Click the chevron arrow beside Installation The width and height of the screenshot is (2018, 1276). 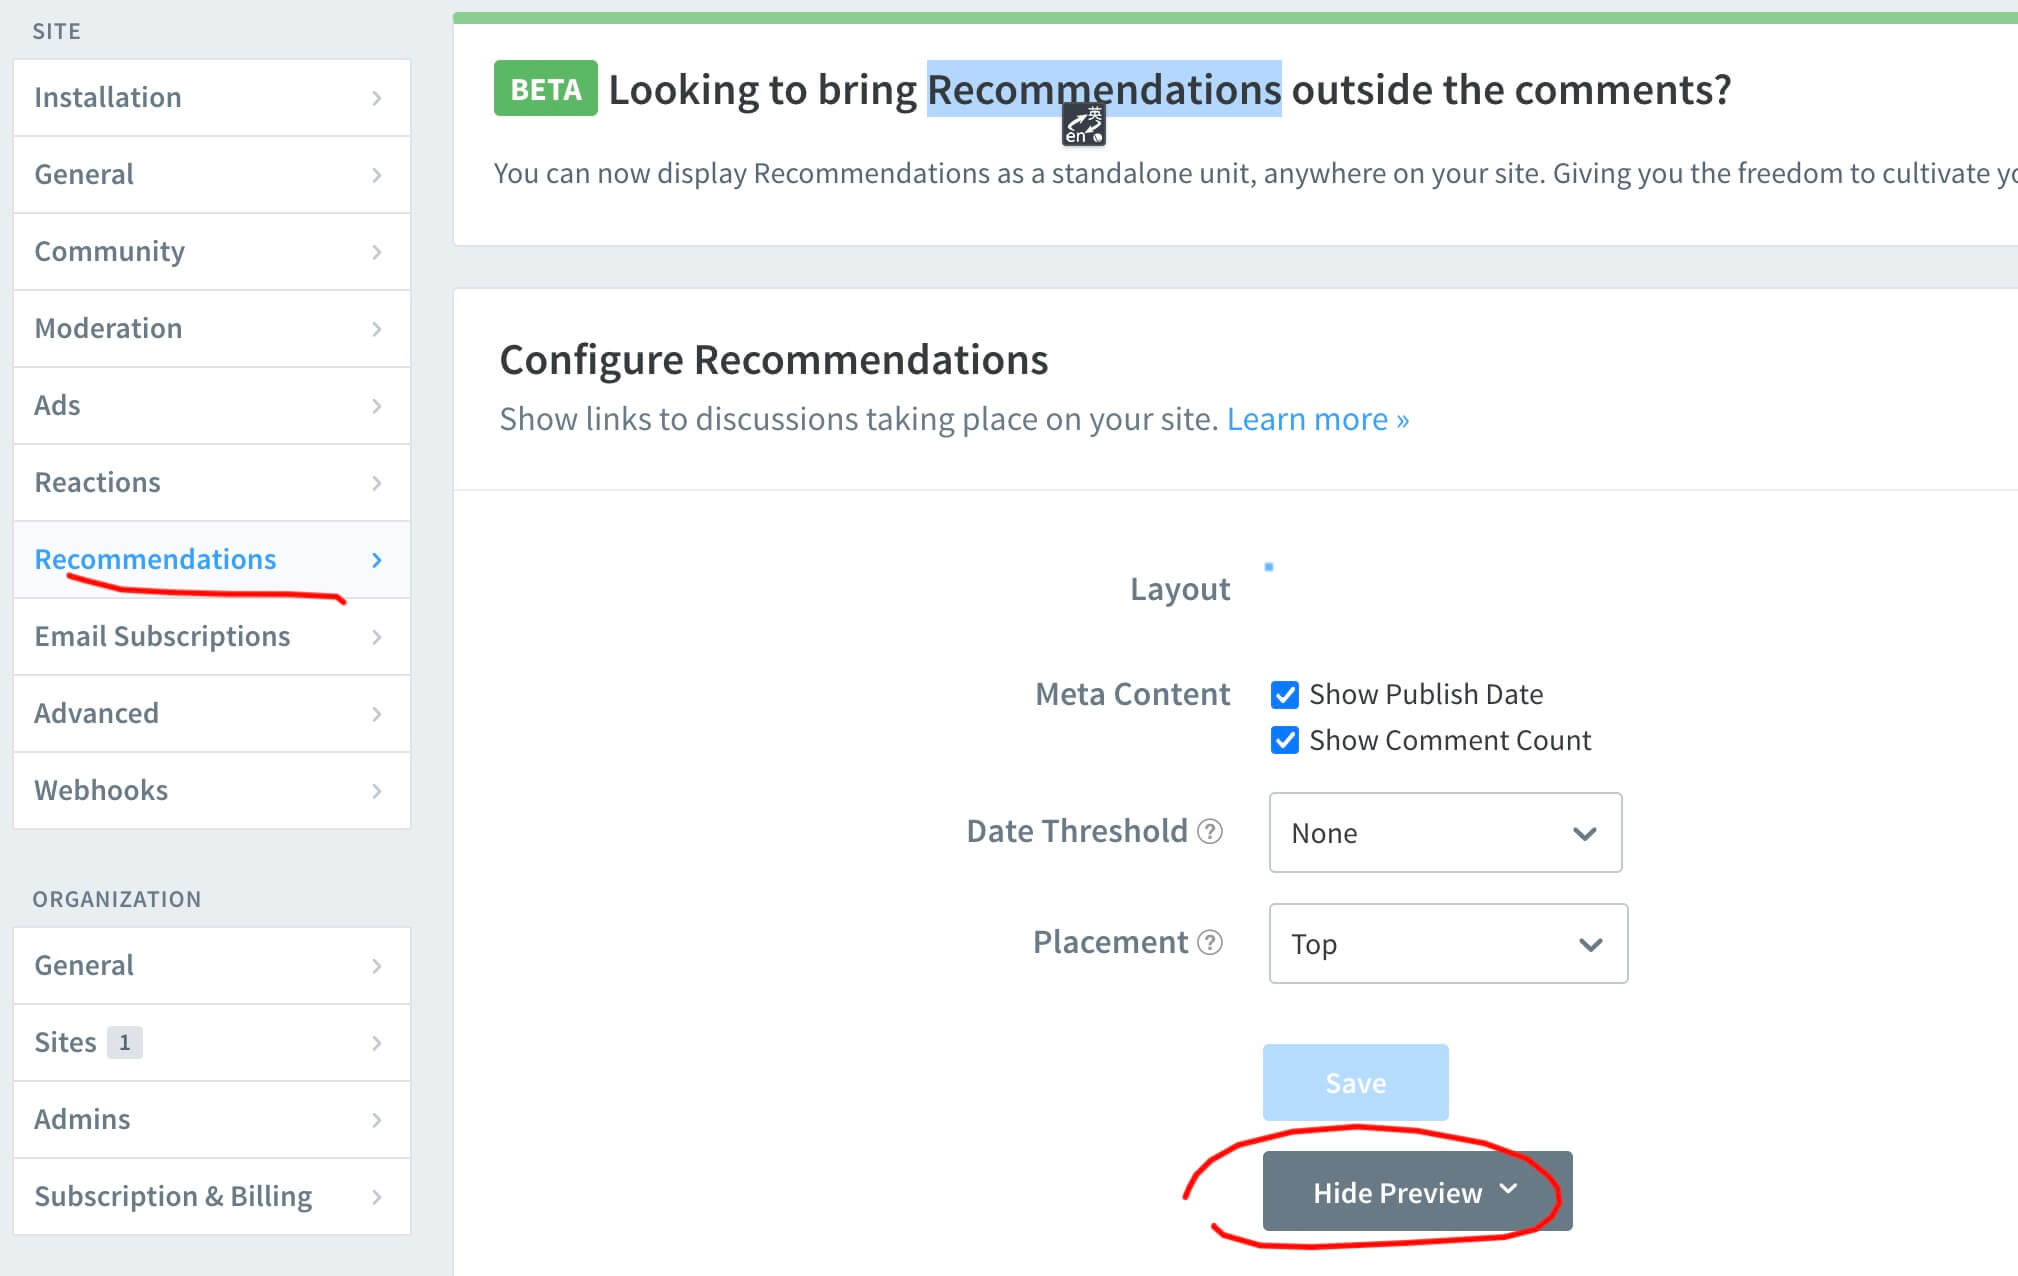point(377,98)
